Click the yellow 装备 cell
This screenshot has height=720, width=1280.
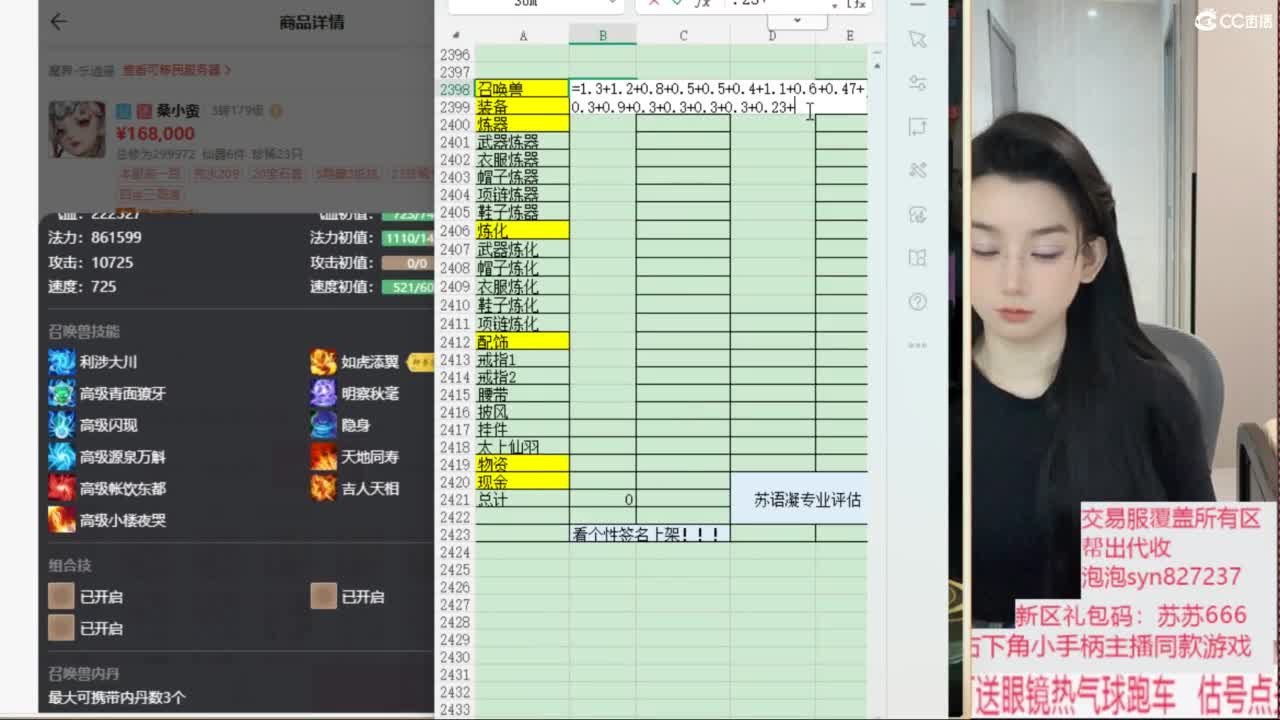tap(522, 107)
